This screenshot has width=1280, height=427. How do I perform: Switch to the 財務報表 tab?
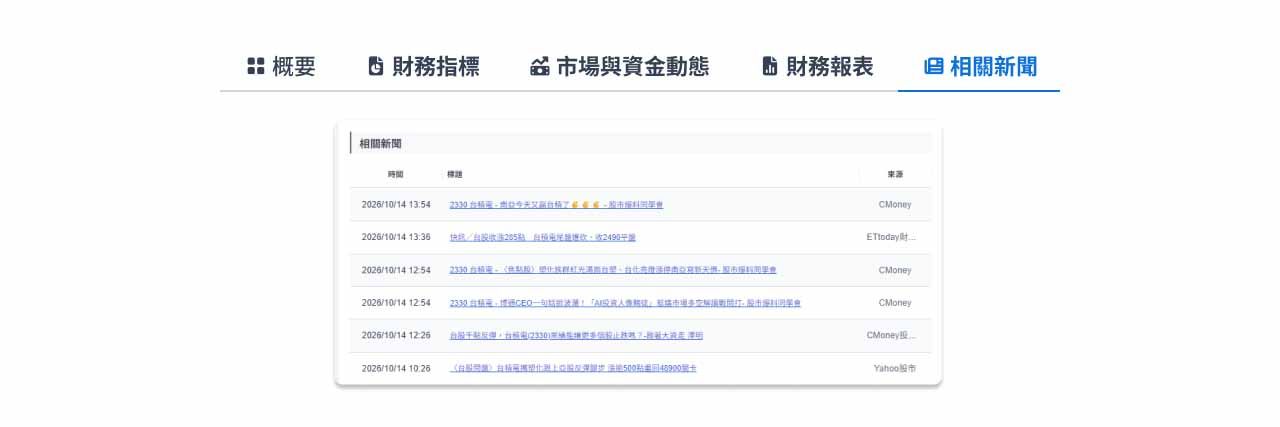pyautogui.click(x=817, y=67)
